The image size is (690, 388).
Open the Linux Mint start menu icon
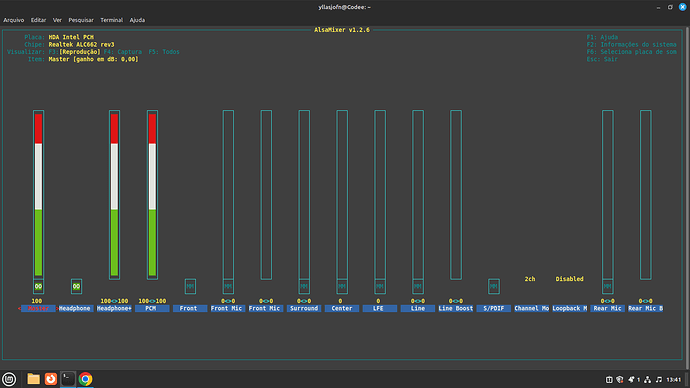pyautogui.click(x=9, y=379)
